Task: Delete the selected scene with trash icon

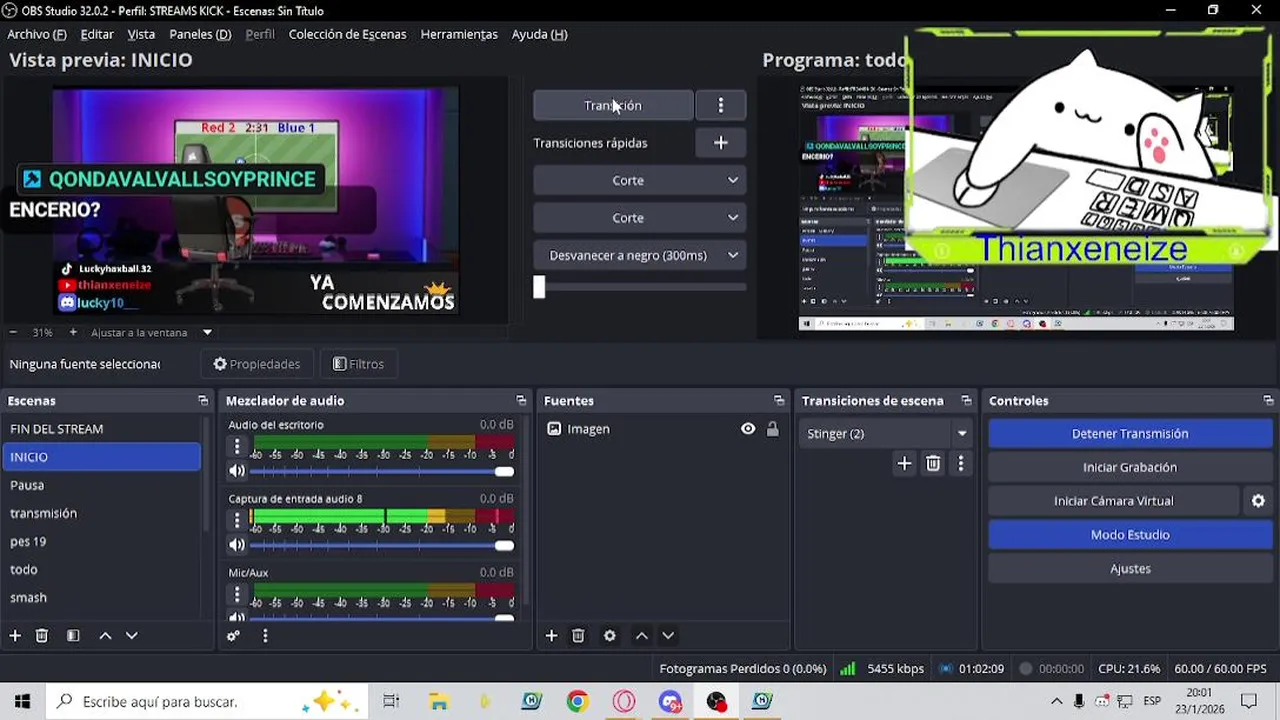Action: point(42,636)
